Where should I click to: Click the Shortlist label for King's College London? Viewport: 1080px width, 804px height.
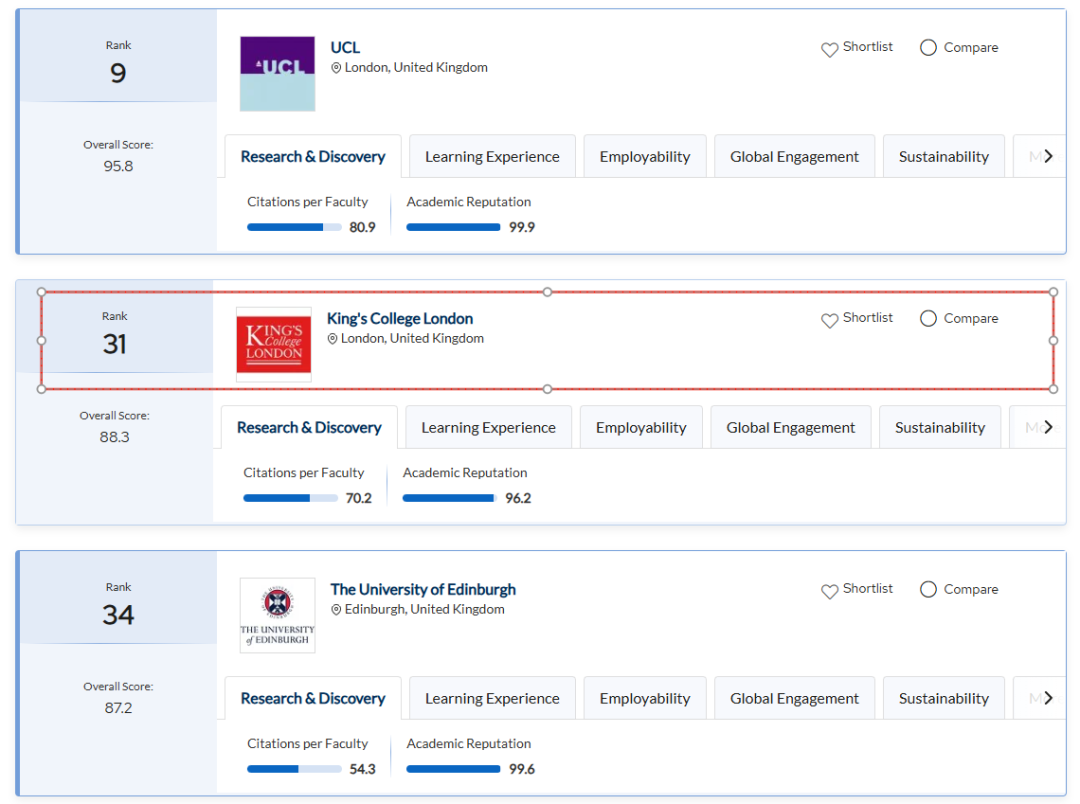point(867,317)
